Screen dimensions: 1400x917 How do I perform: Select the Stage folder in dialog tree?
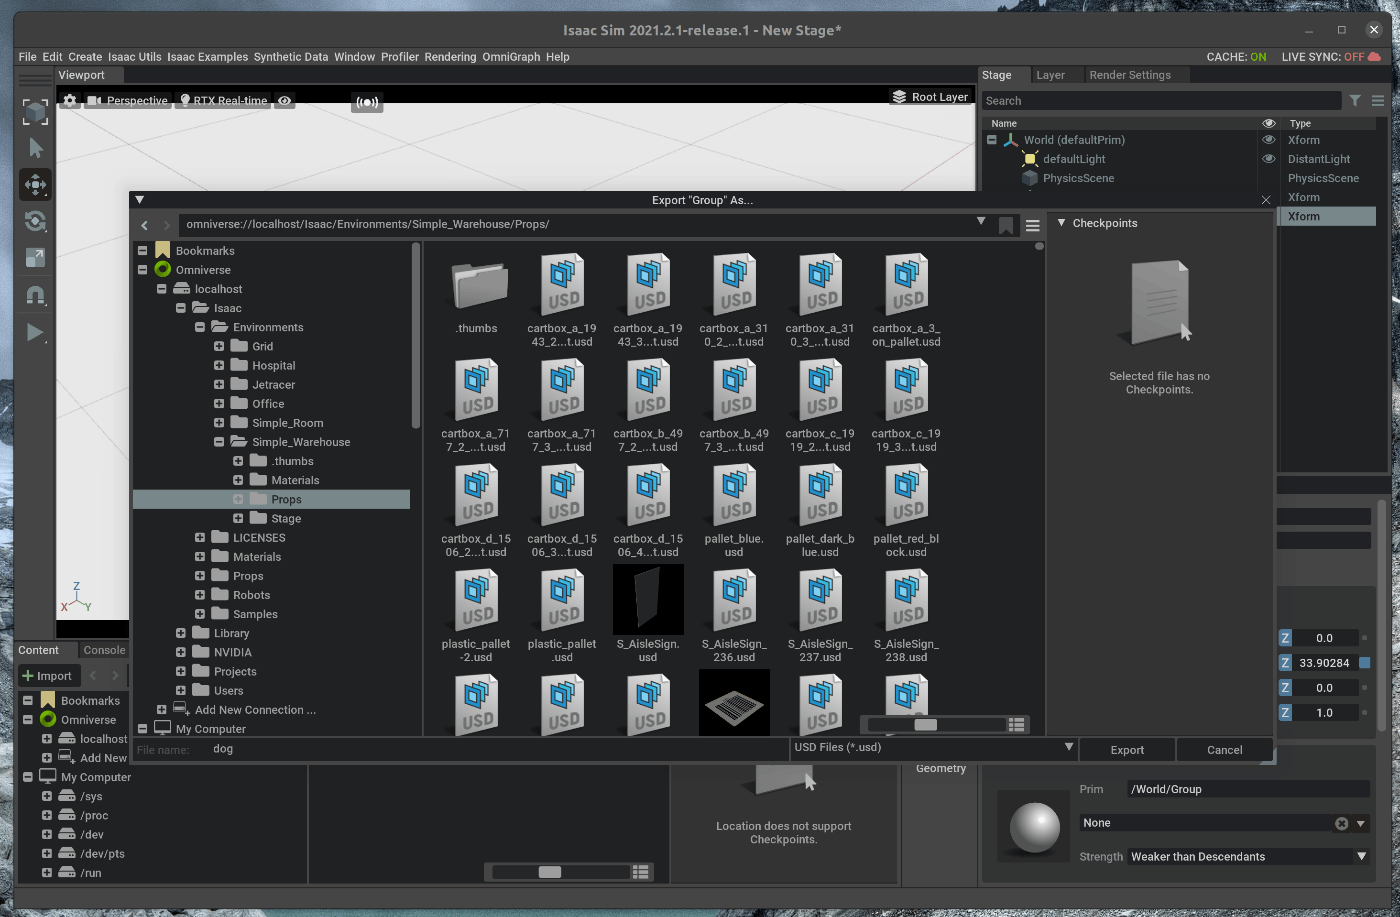[285, 518]
